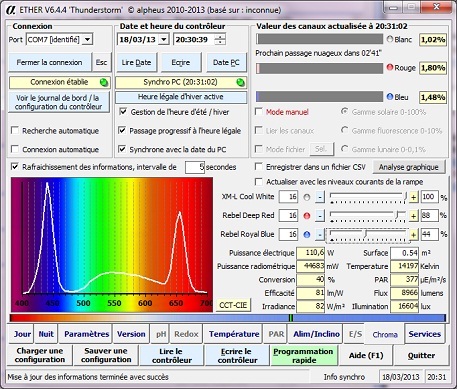Click the Surface value field 0.54

[x=404, y=253]
